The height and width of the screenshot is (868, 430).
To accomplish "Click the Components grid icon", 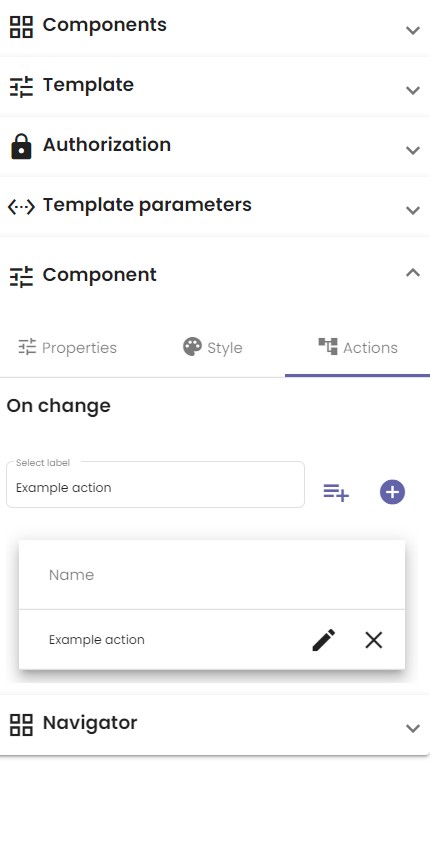I will [21, 26].
